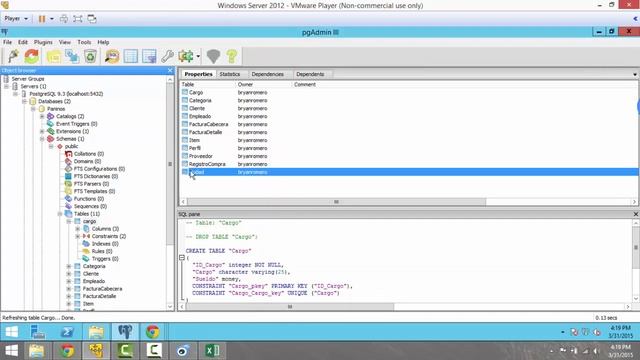Select the RegistroCompra row in Properties list

tap(410, 164)
